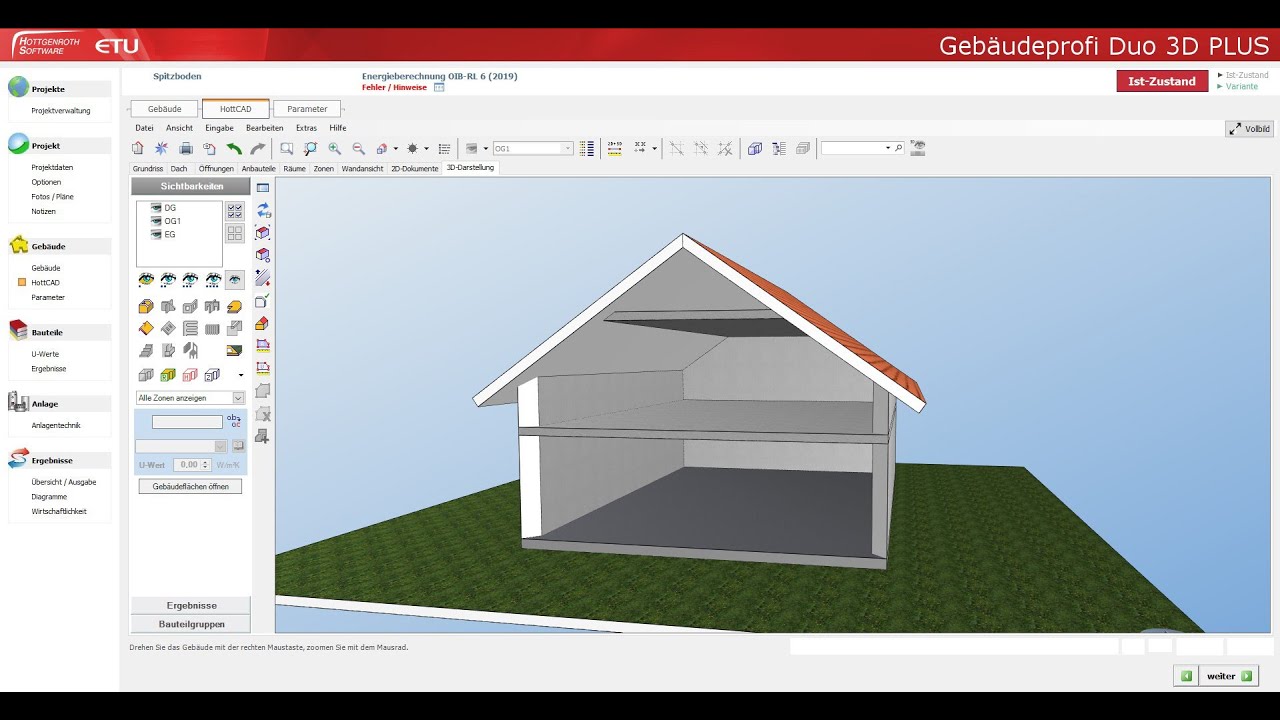The image size is (1280, 720).
Task: Click the 3D box view icon in the toolbar
Action: [755, 148]
